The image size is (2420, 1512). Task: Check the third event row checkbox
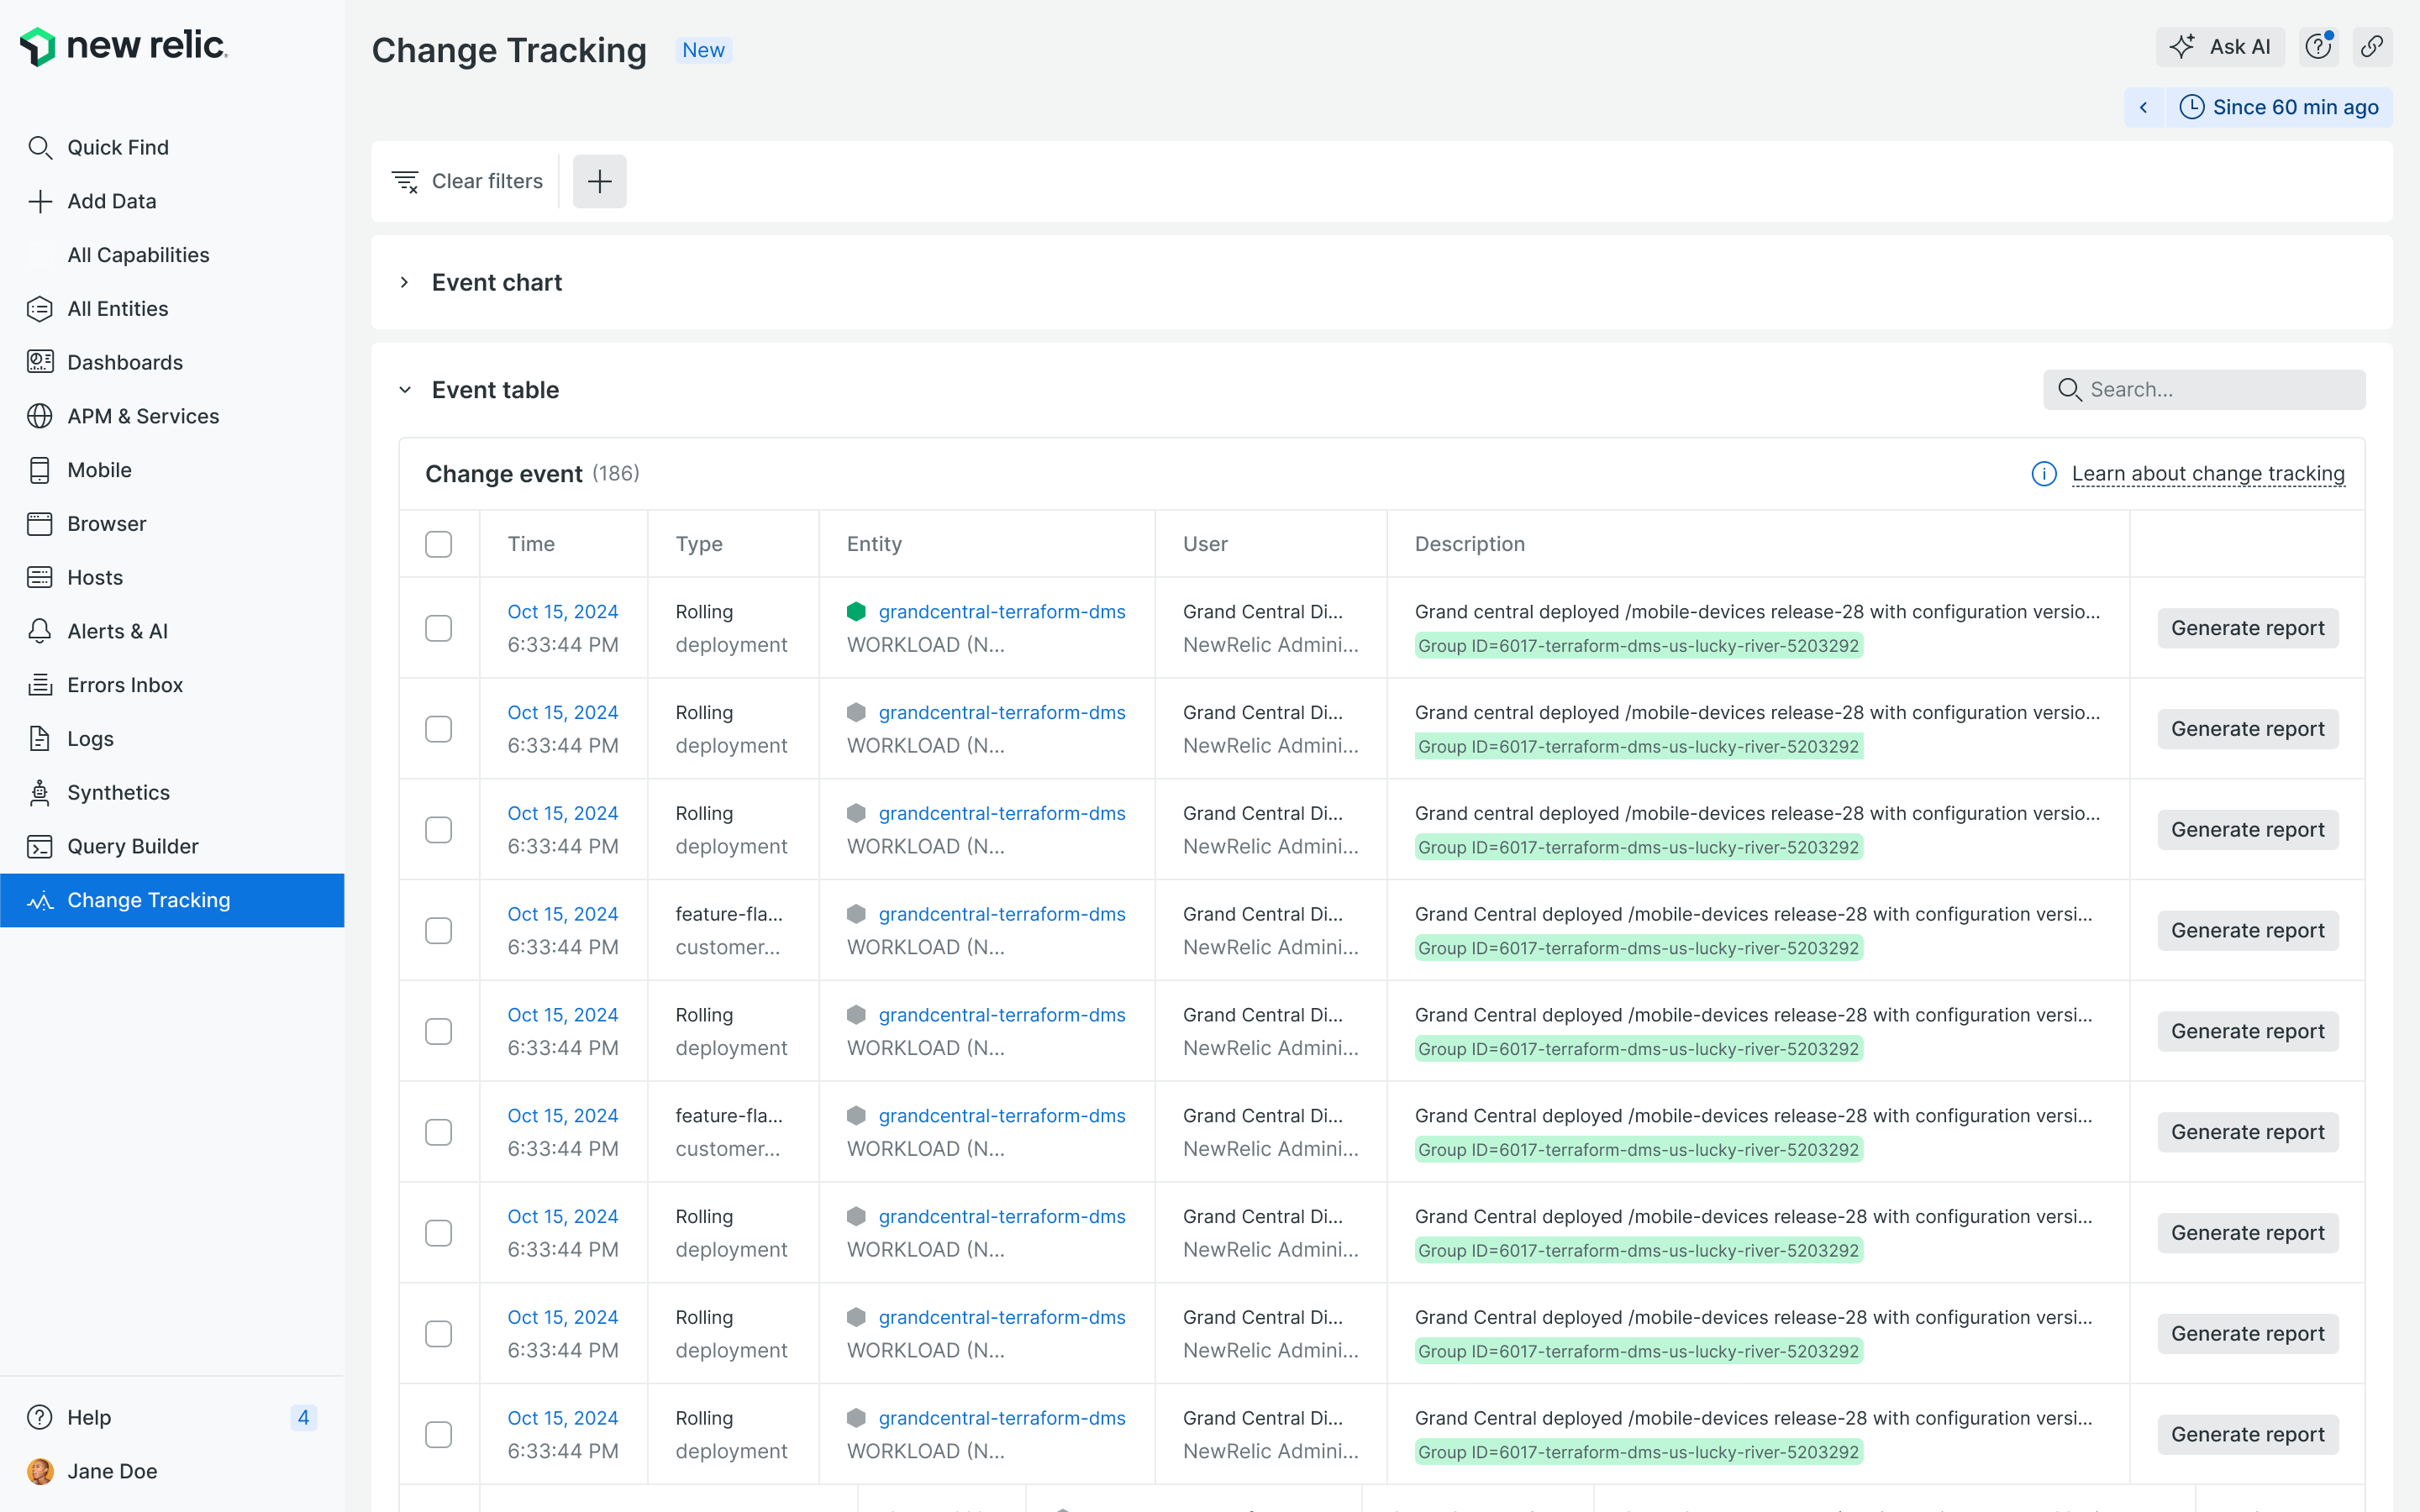tap(438, 830)
